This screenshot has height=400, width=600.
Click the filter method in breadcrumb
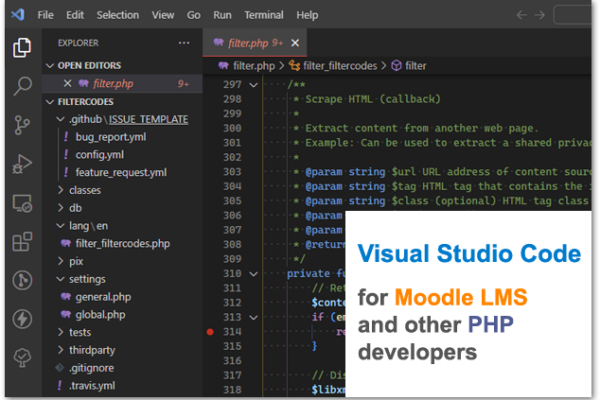(x=416, y=66)
